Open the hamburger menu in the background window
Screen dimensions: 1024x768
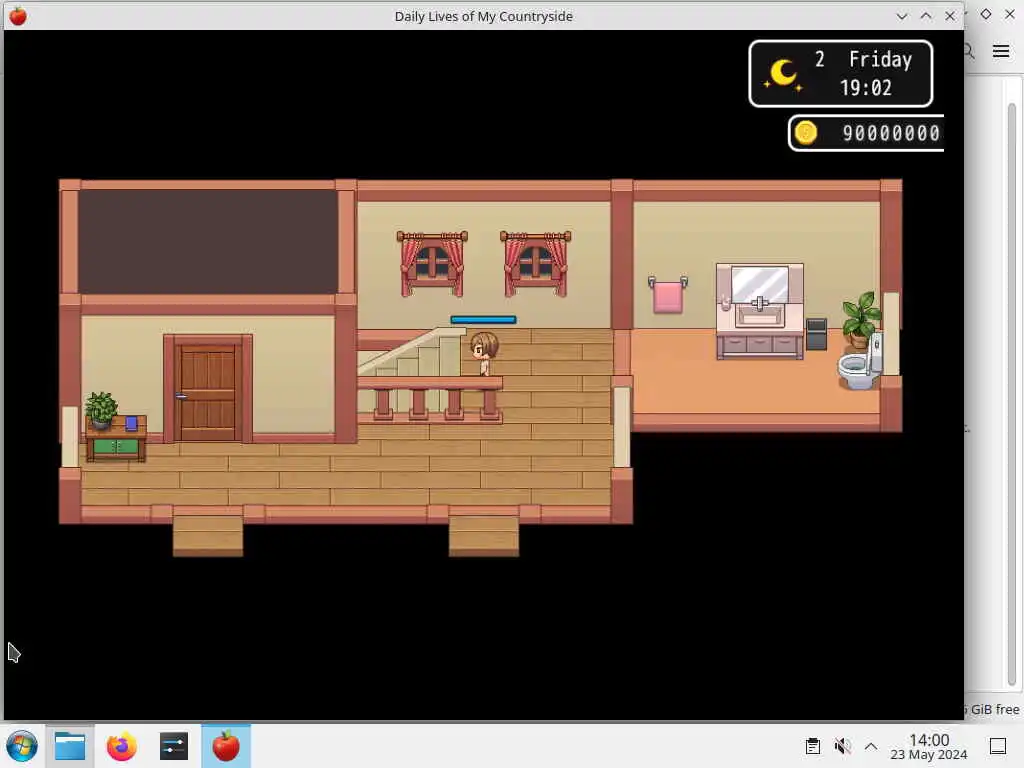pos(1001,51)
